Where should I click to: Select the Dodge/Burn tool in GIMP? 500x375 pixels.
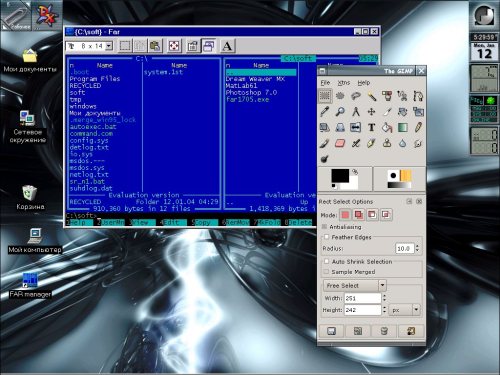click(x=325, y=159)
